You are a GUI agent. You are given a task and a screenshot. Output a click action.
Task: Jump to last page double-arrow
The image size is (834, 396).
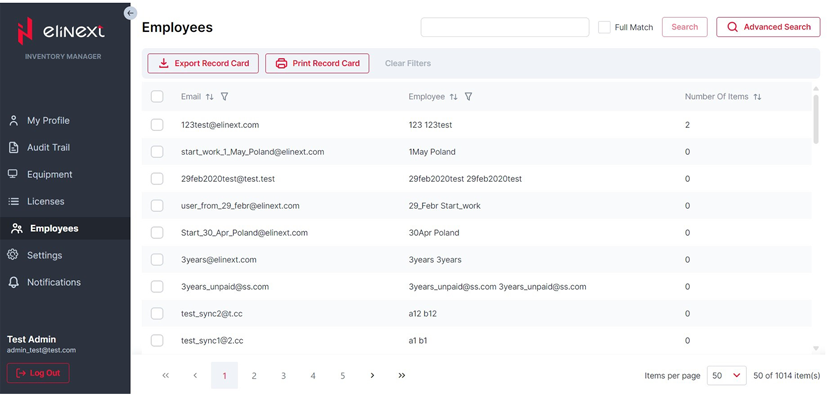(402, 375)
